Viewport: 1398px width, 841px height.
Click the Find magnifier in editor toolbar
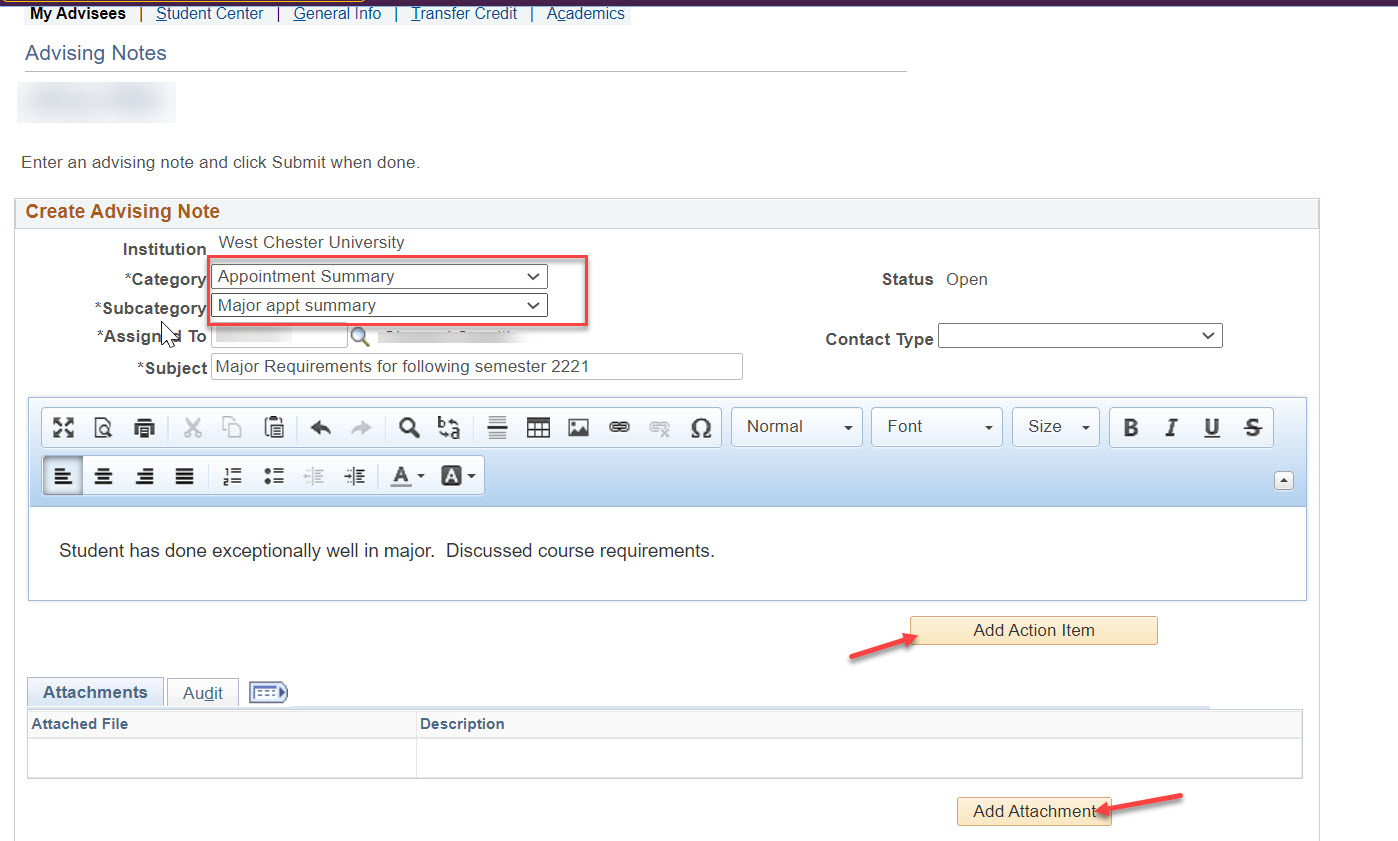409,428
